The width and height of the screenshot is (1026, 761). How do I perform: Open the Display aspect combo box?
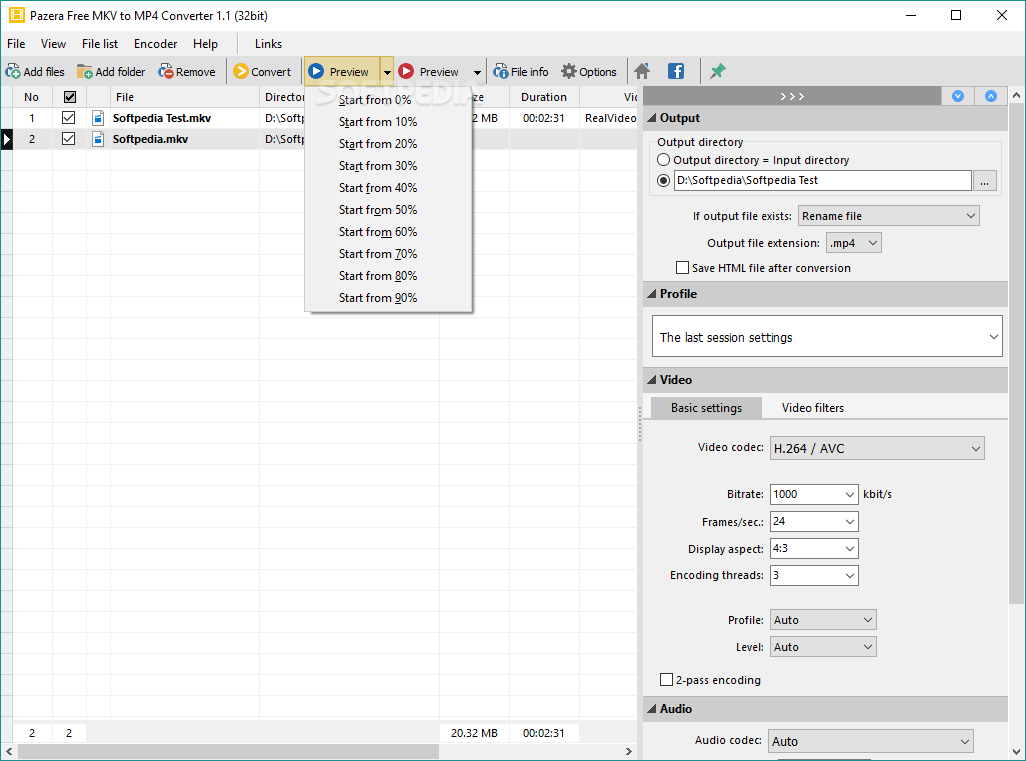(814, 548)
